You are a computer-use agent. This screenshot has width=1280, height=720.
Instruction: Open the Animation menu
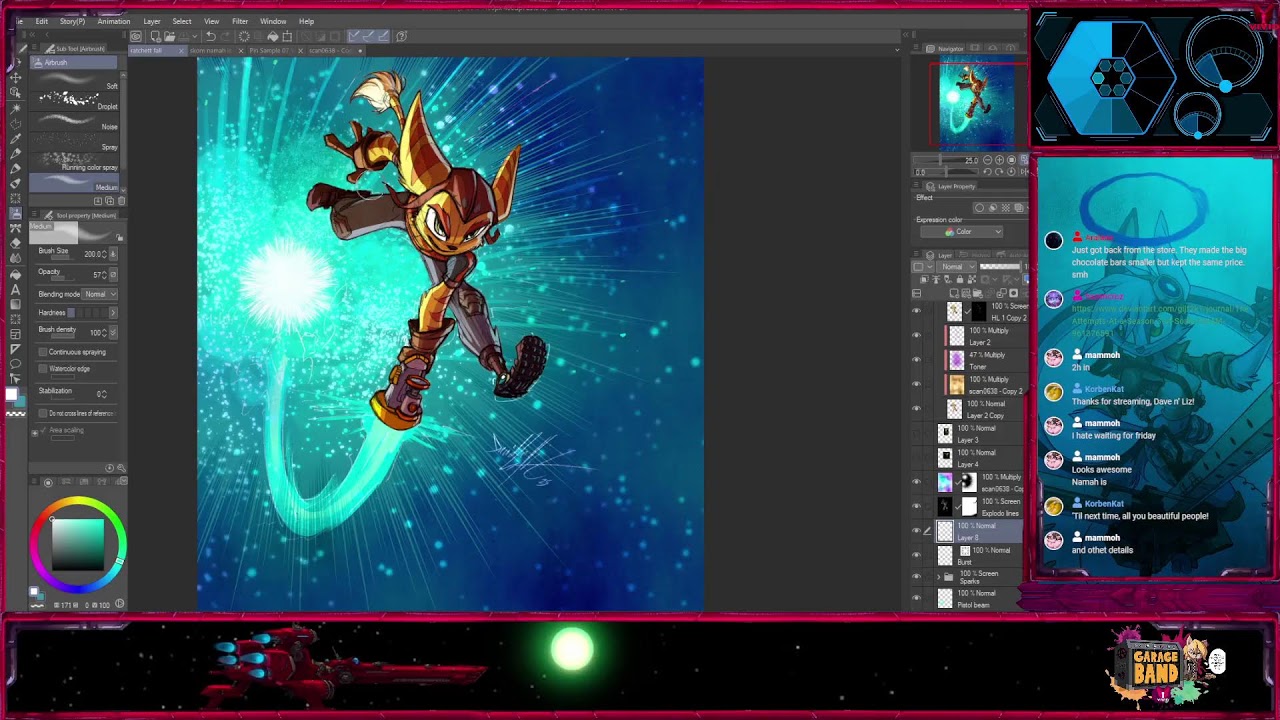113,21
